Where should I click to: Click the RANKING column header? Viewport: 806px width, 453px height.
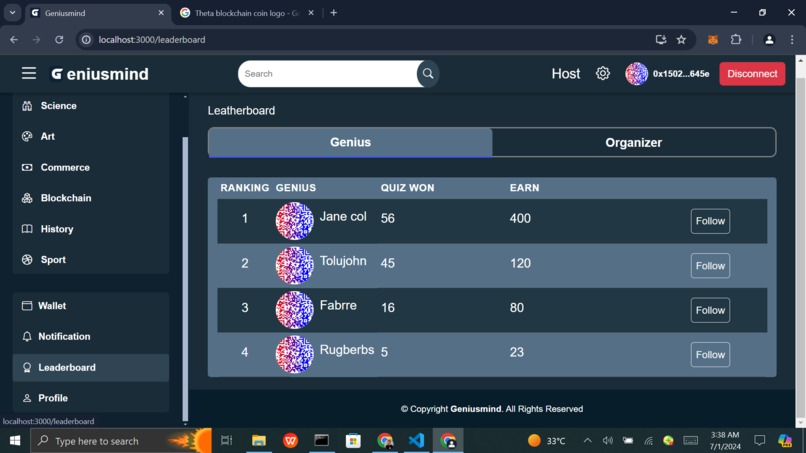coord(245,188)
